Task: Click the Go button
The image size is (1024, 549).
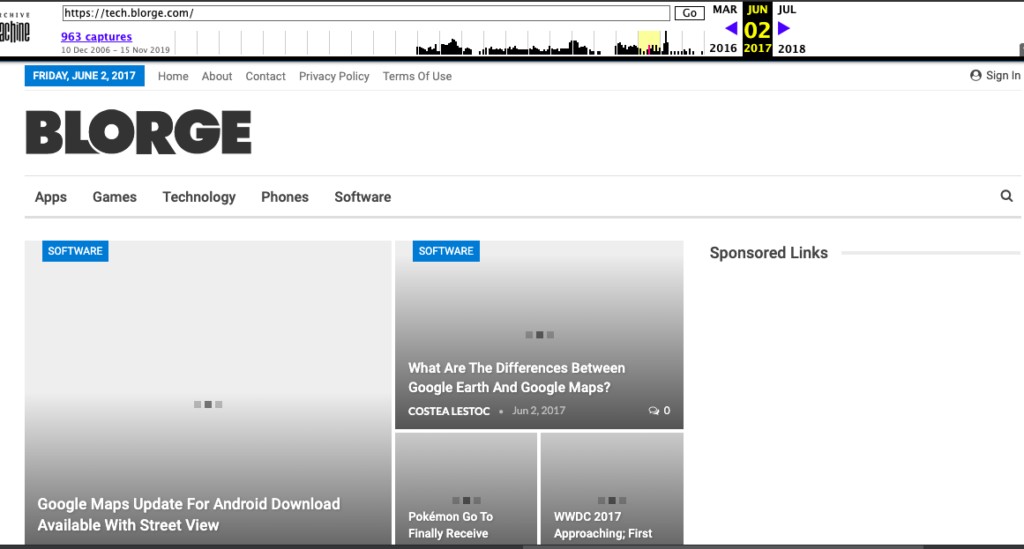Action: pos(689,13)
